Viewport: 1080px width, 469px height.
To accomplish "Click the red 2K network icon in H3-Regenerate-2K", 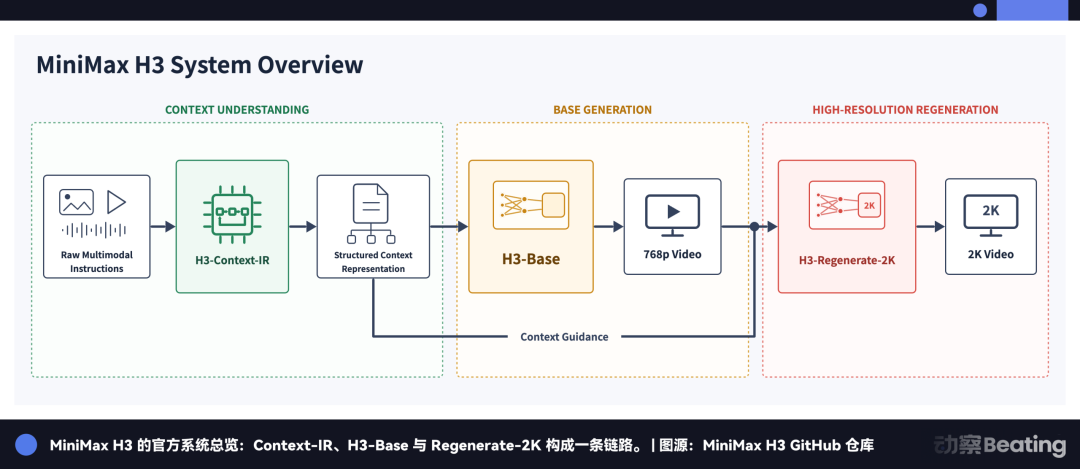I will coord(847,205).
